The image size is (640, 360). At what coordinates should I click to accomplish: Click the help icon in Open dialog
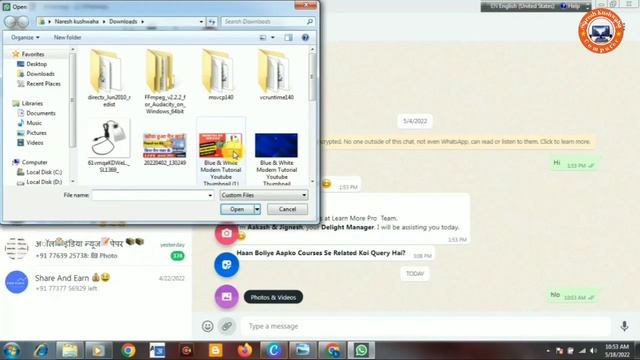[x=305, y=38]
